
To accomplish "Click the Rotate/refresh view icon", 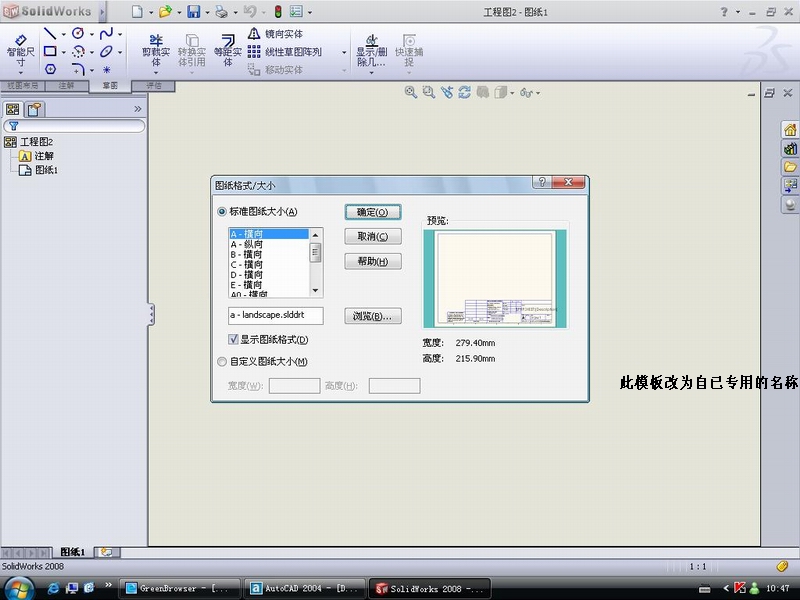I will coord(464,92).
